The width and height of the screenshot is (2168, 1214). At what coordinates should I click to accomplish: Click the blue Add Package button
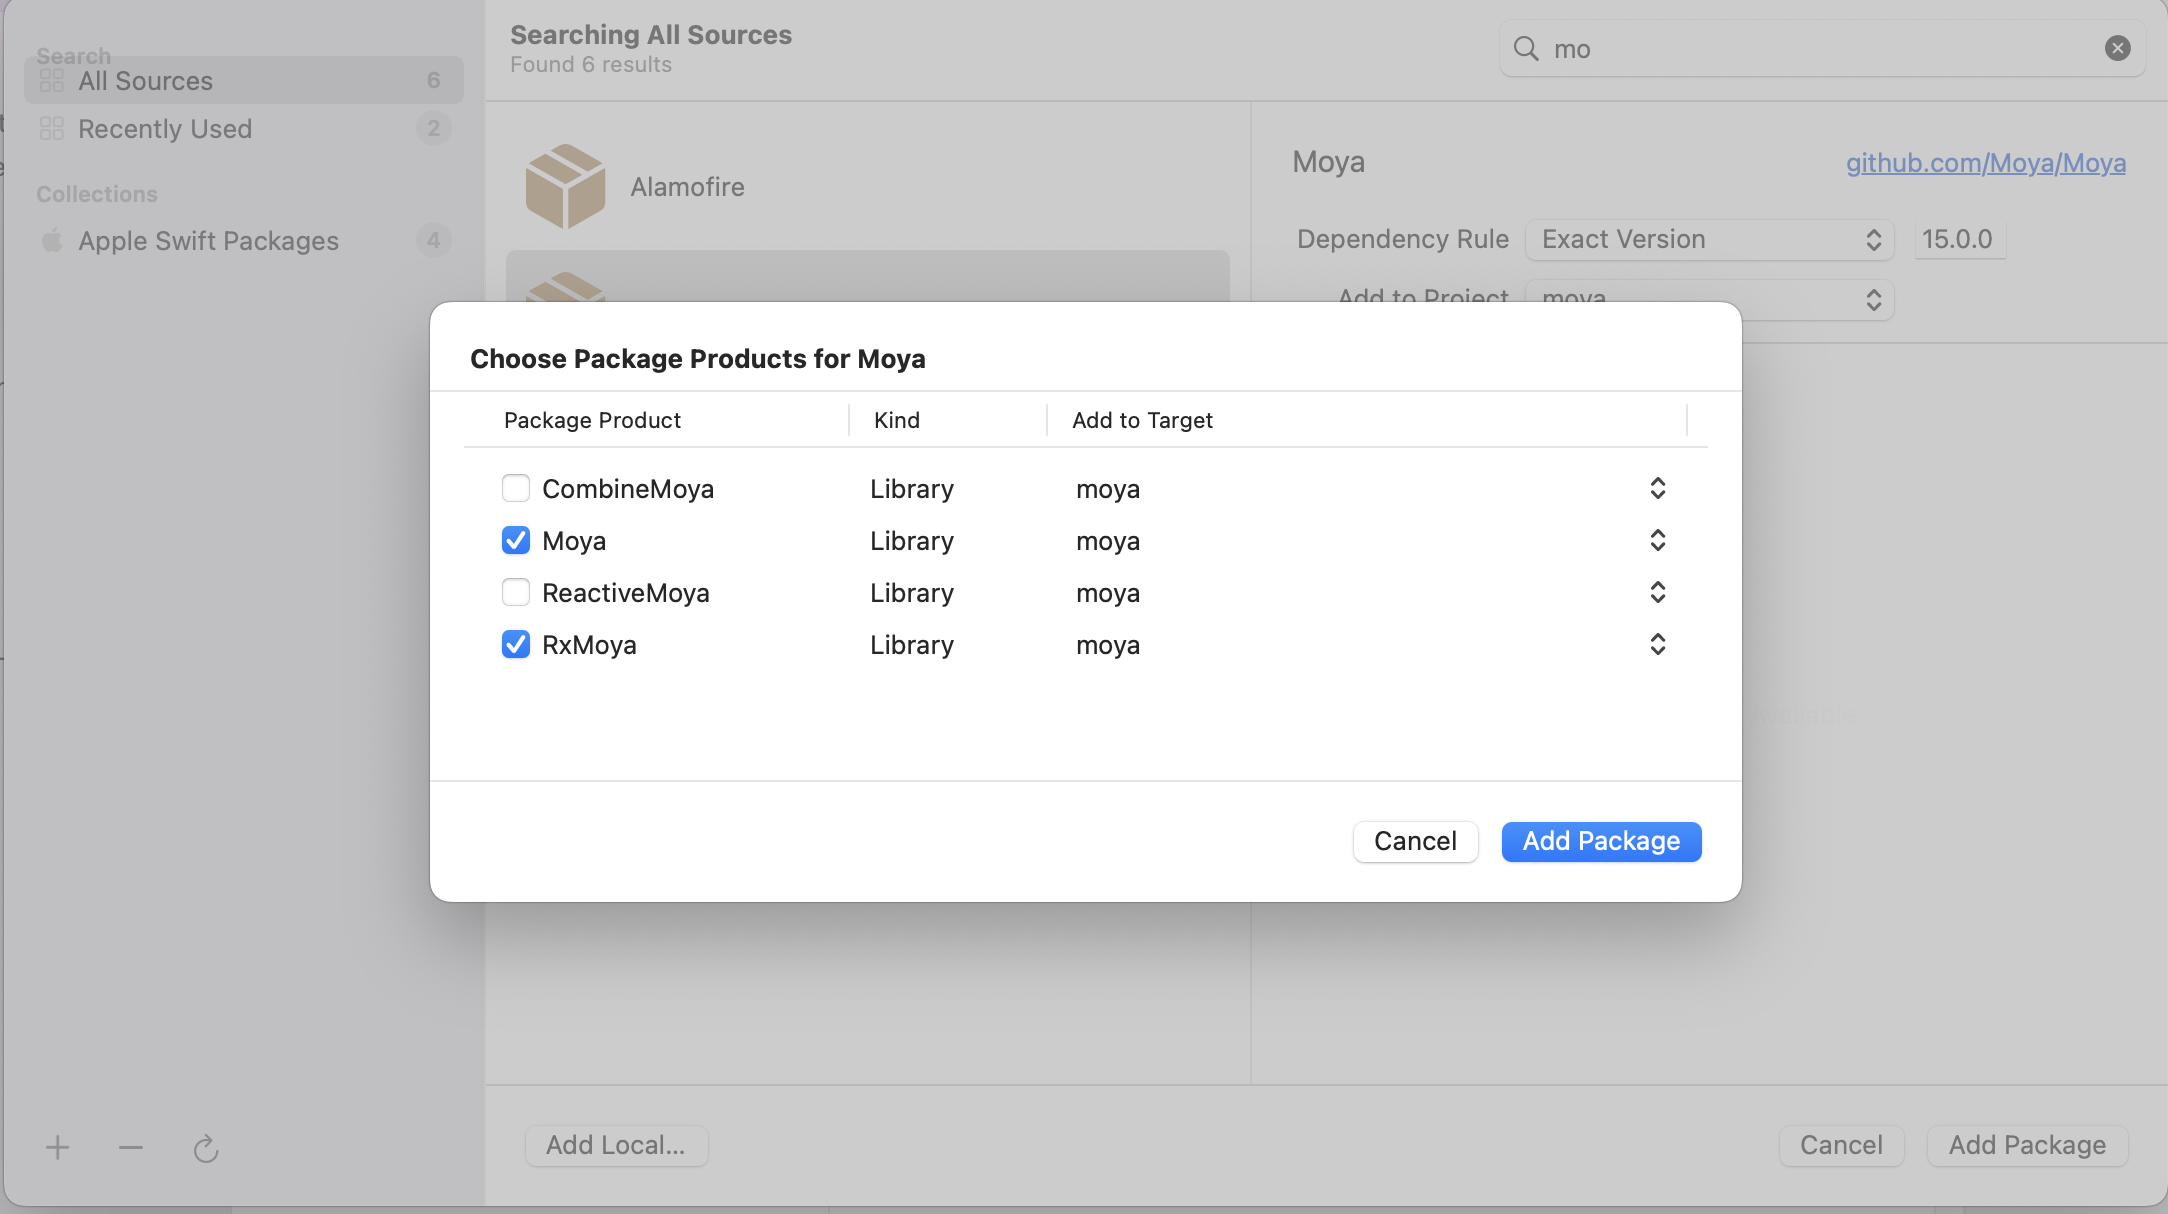(1600, 841)
